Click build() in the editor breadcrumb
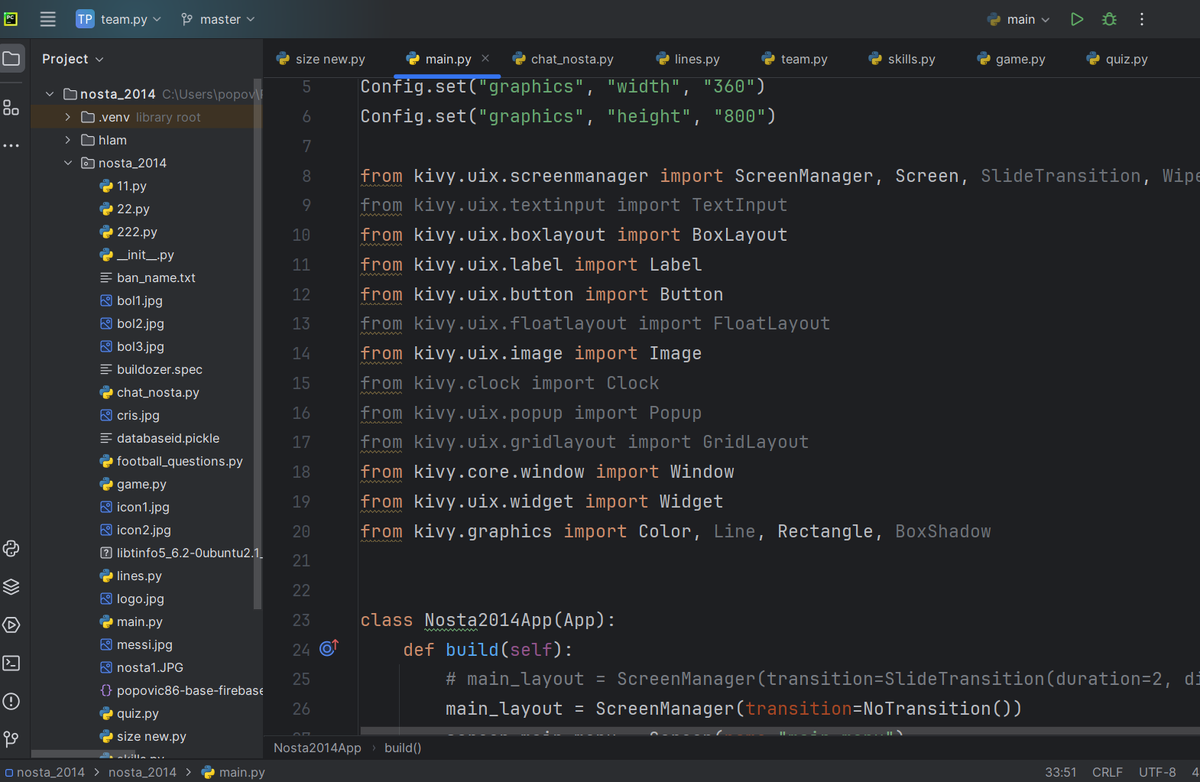 tap(403, 748)
